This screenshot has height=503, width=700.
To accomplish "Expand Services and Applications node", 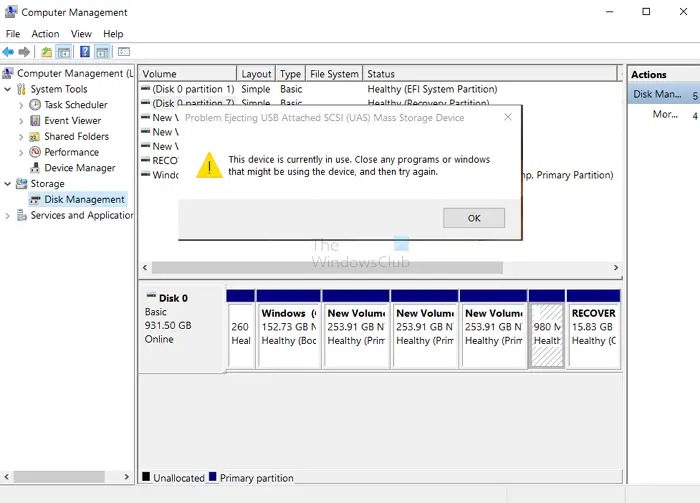I will click(x=7, y=216).
